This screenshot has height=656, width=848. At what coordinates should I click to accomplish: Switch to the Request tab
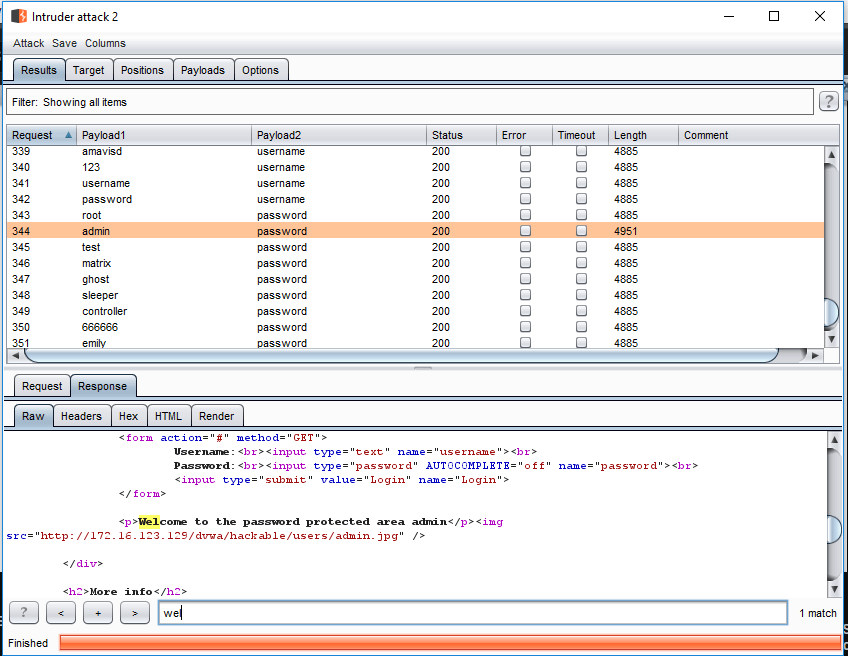(42, 386)
